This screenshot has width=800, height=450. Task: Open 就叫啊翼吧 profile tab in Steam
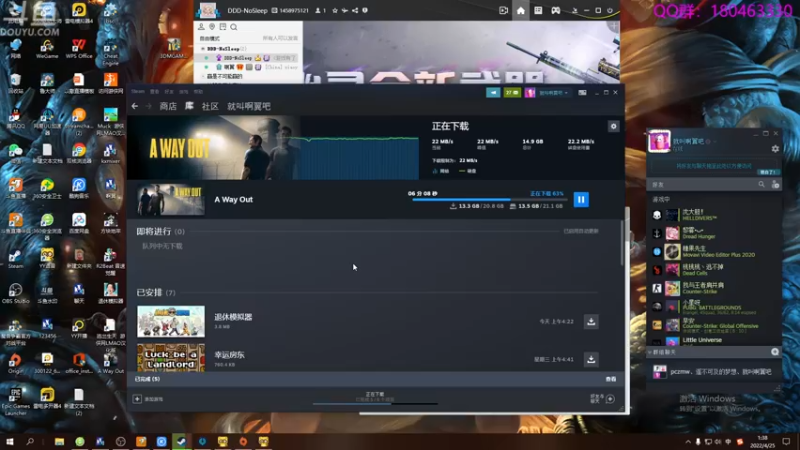[x=249, y=106]
